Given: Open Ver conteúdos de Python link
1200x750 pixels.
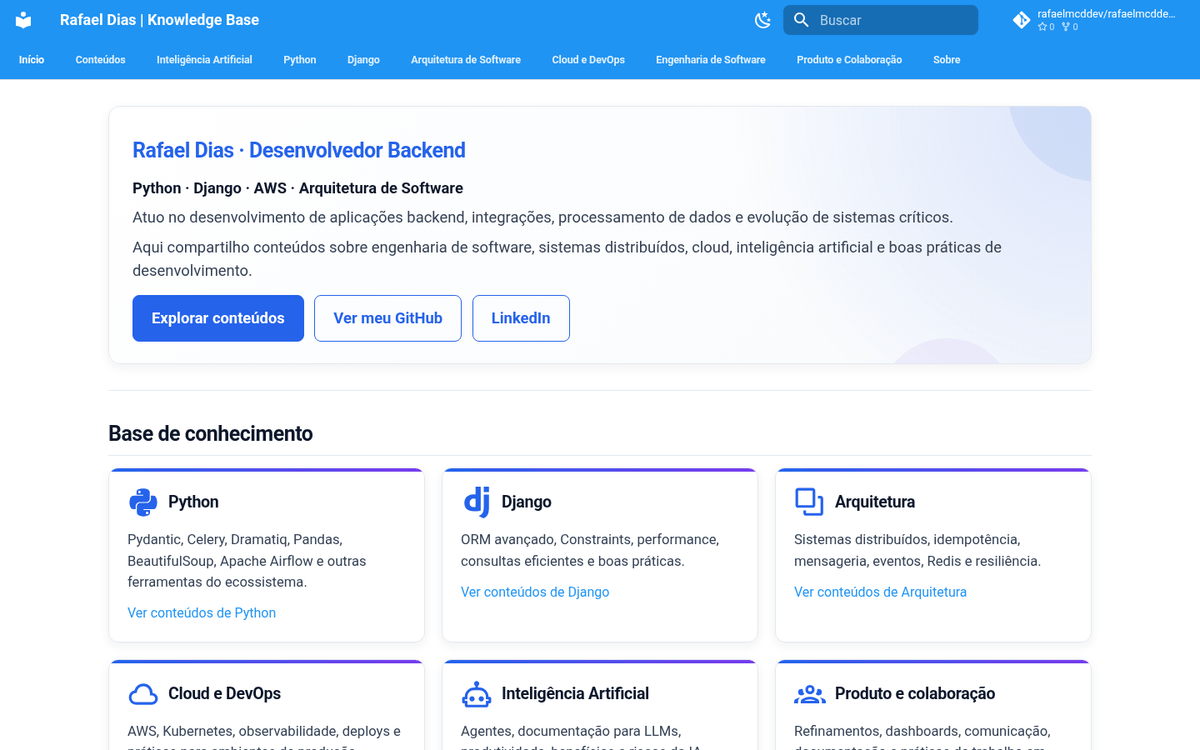Looking at the screenshot, I should pos(201,613).
